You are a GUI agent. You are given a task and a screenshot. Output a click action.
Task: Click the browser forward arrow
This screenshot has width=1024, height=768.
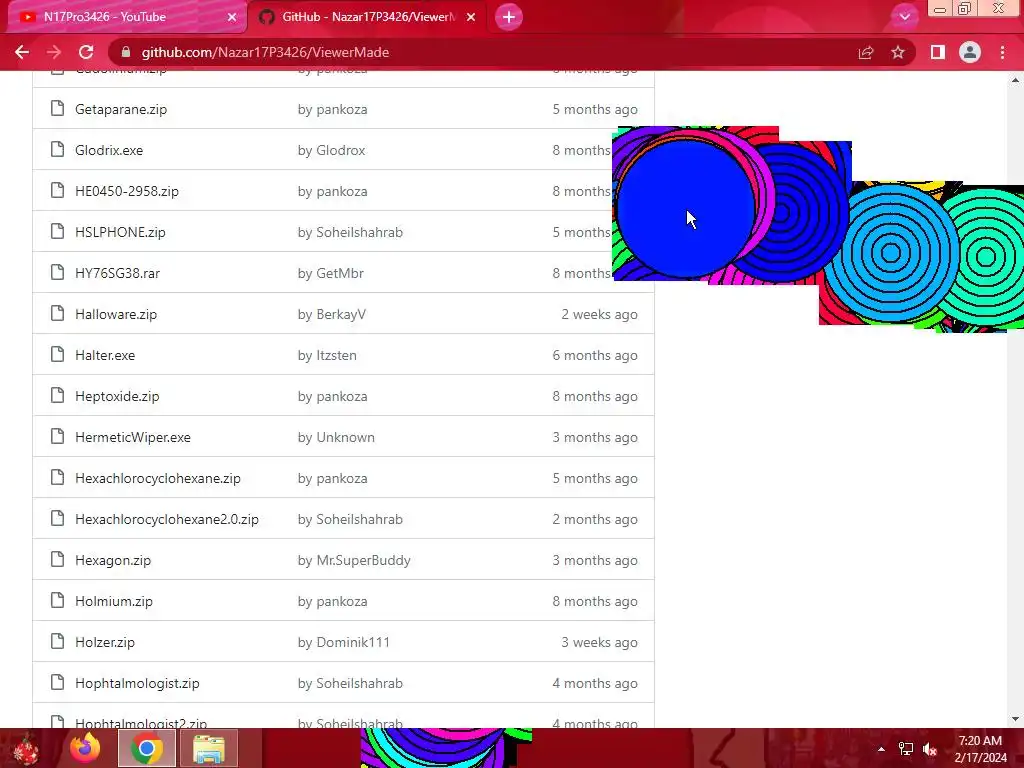(54, 52)
